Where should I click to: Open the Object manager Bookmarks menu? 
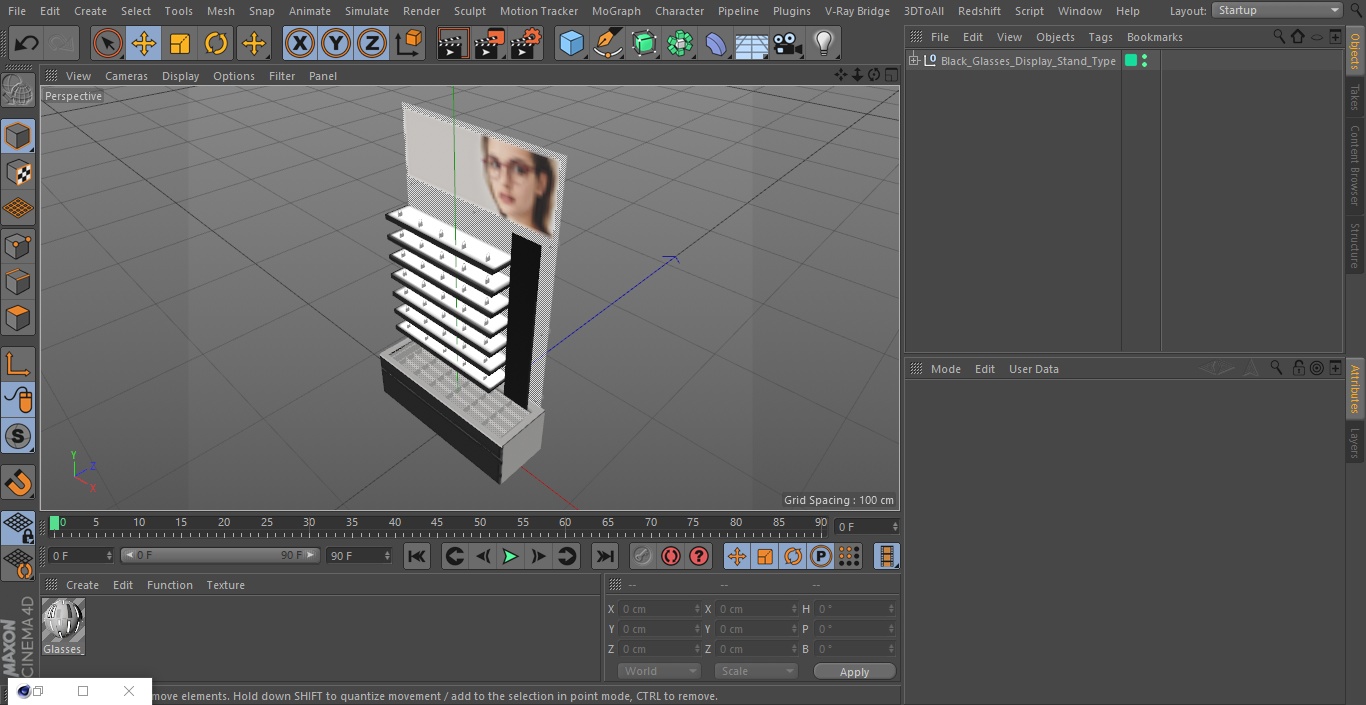pos(1154,37)
